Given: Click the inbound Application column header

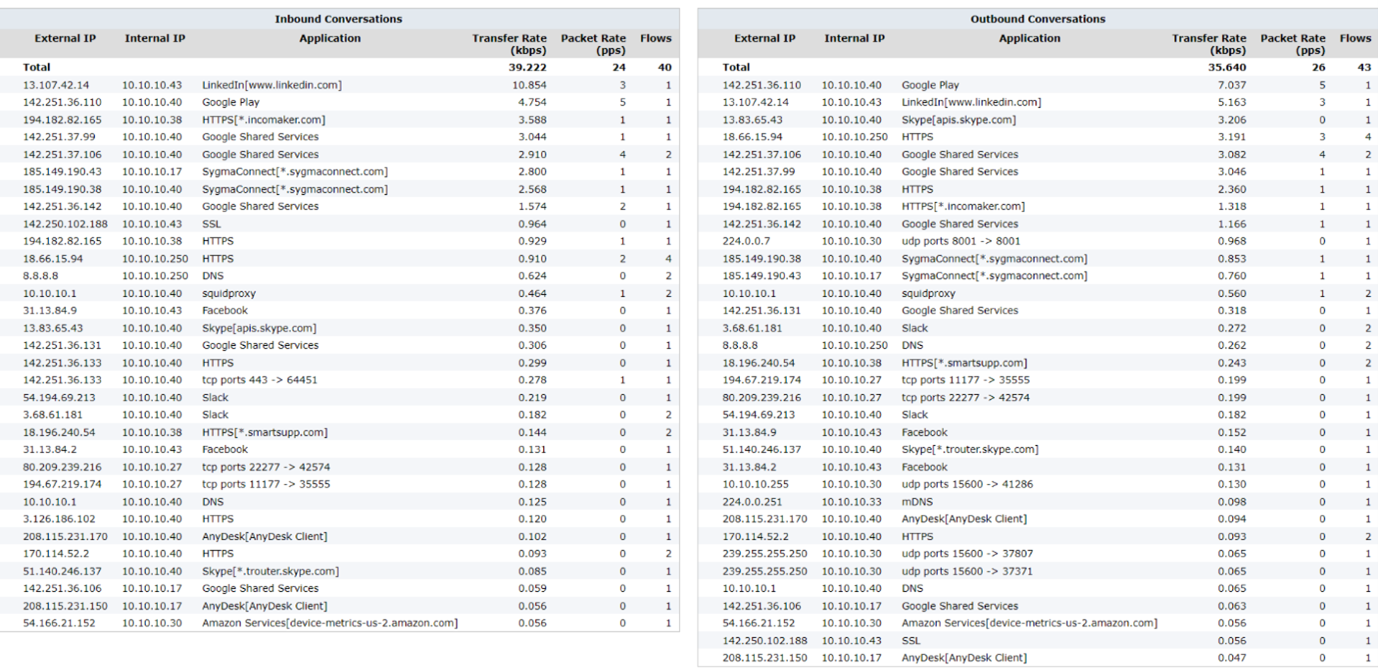Looking at the screenshot, I should tap(330, 39).
